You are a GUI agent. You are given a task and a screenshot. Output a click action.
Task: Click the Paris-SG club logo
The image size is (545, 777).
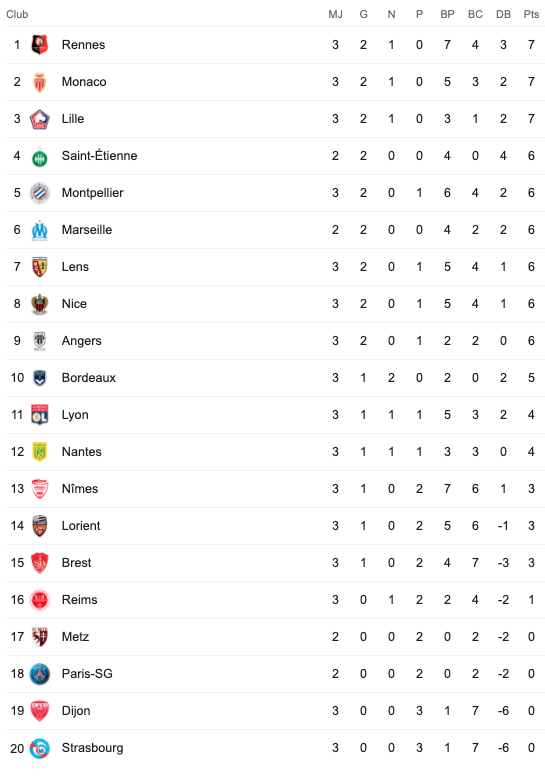click(x=40, y=674)
